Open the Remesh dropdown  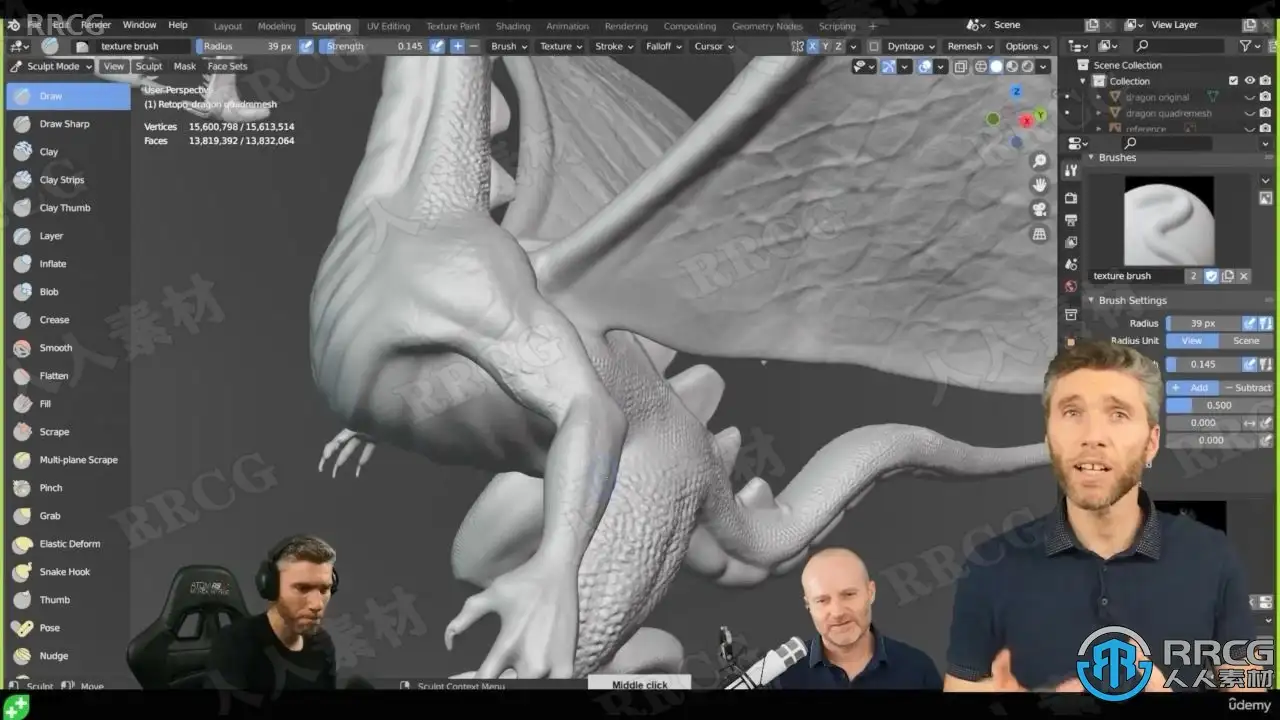coord(970,46)
